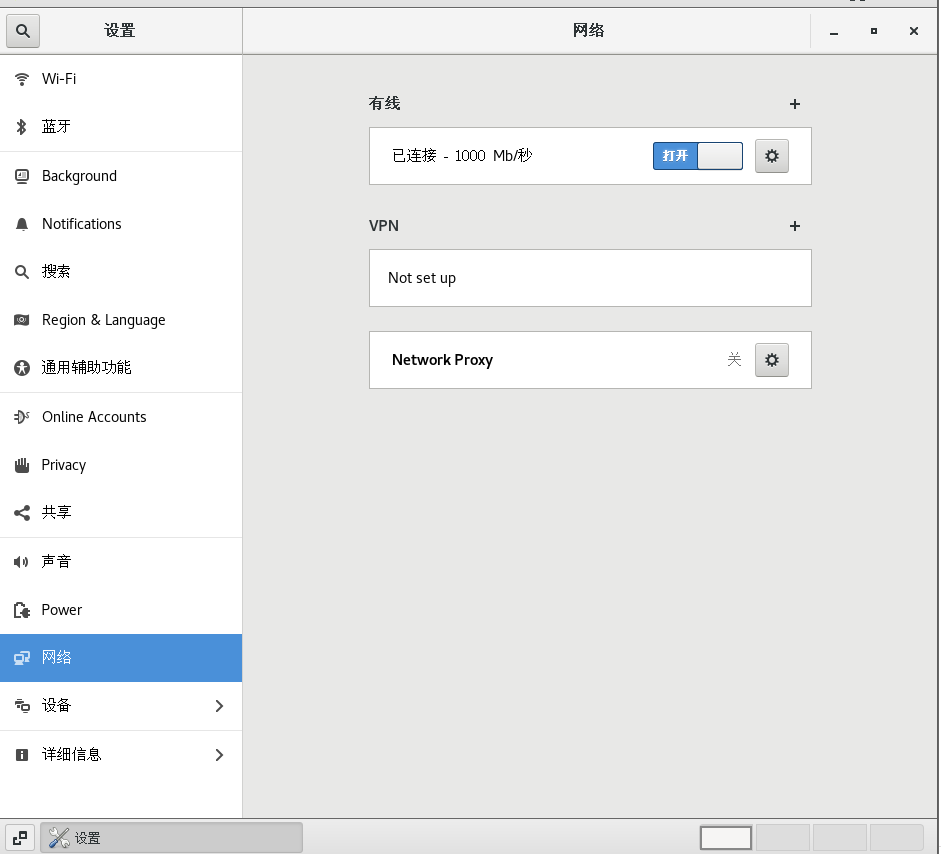The image size is (941, 854).
Task: Switch to the first workspace in pager
Action: click(726, 838)
